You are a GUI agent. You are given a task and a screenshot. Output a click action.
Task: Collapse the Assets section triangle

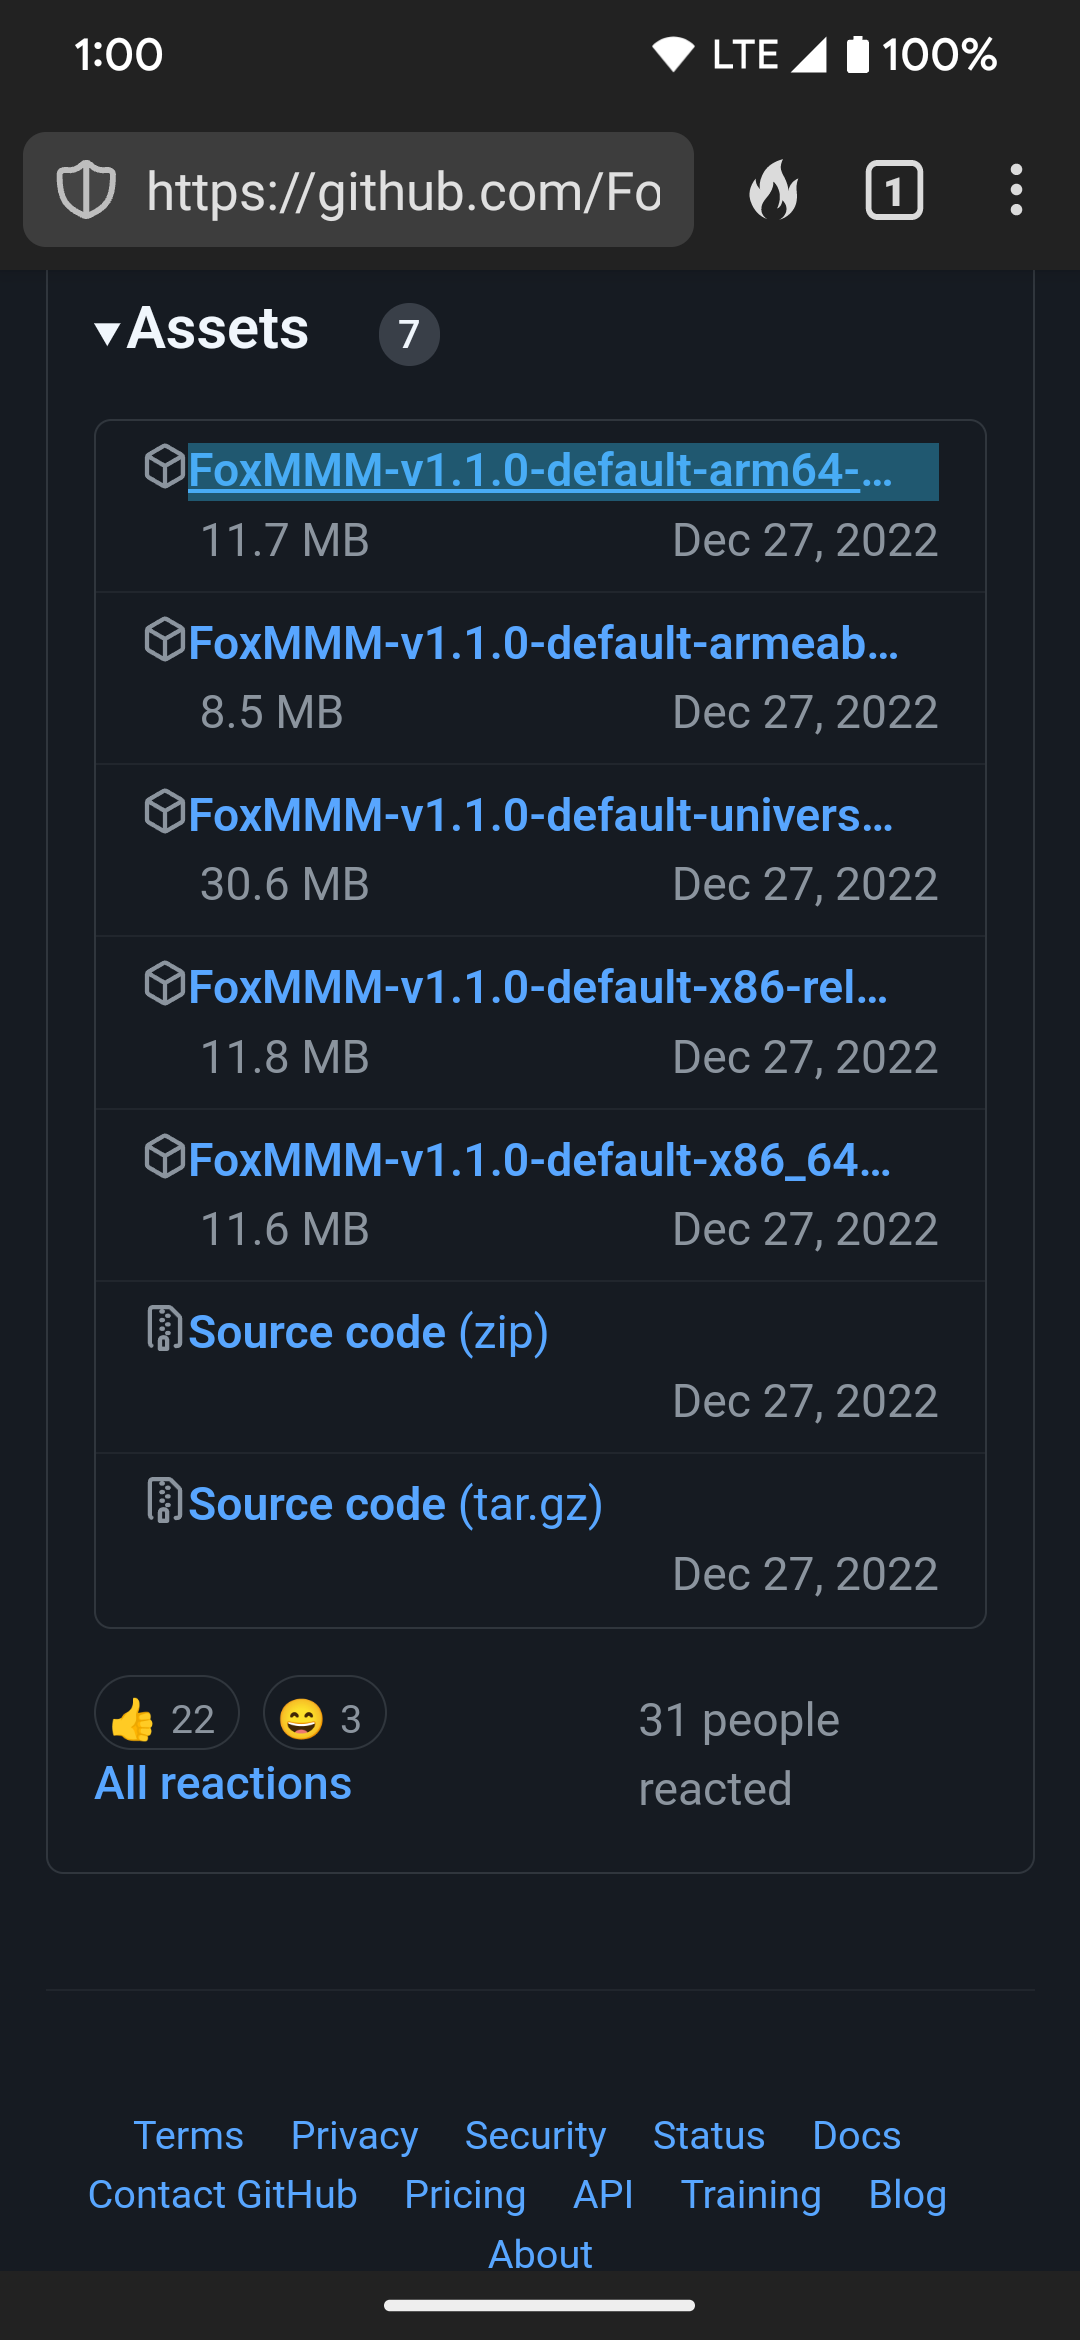click(x=107, y=333)
